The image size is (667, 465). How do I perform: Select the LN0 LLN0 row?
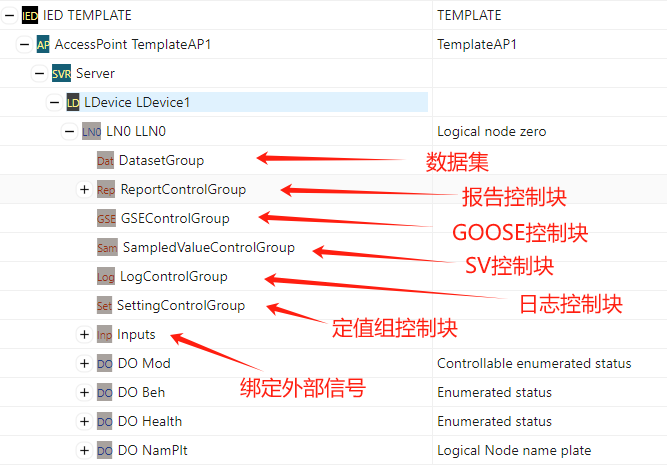coord(136,131)
